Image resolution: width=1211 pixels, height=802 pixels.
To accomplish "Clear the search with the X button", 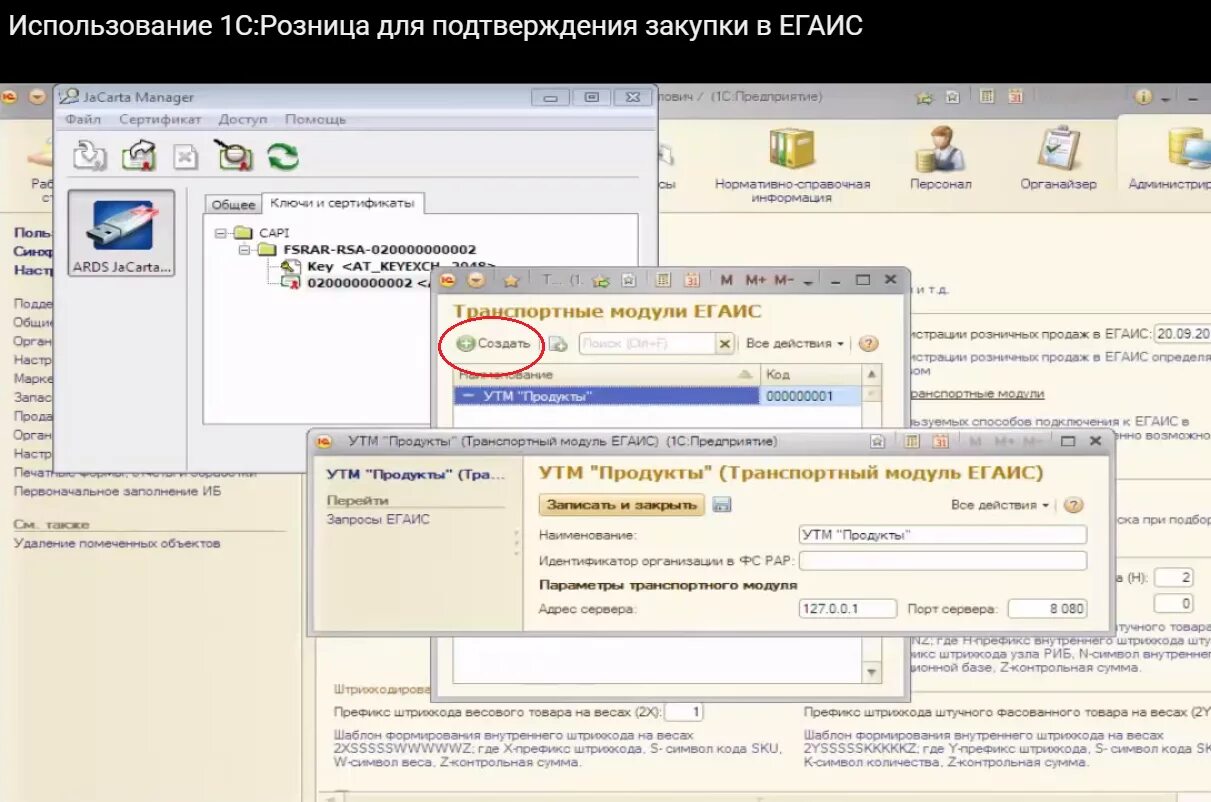I will point(725,343).
